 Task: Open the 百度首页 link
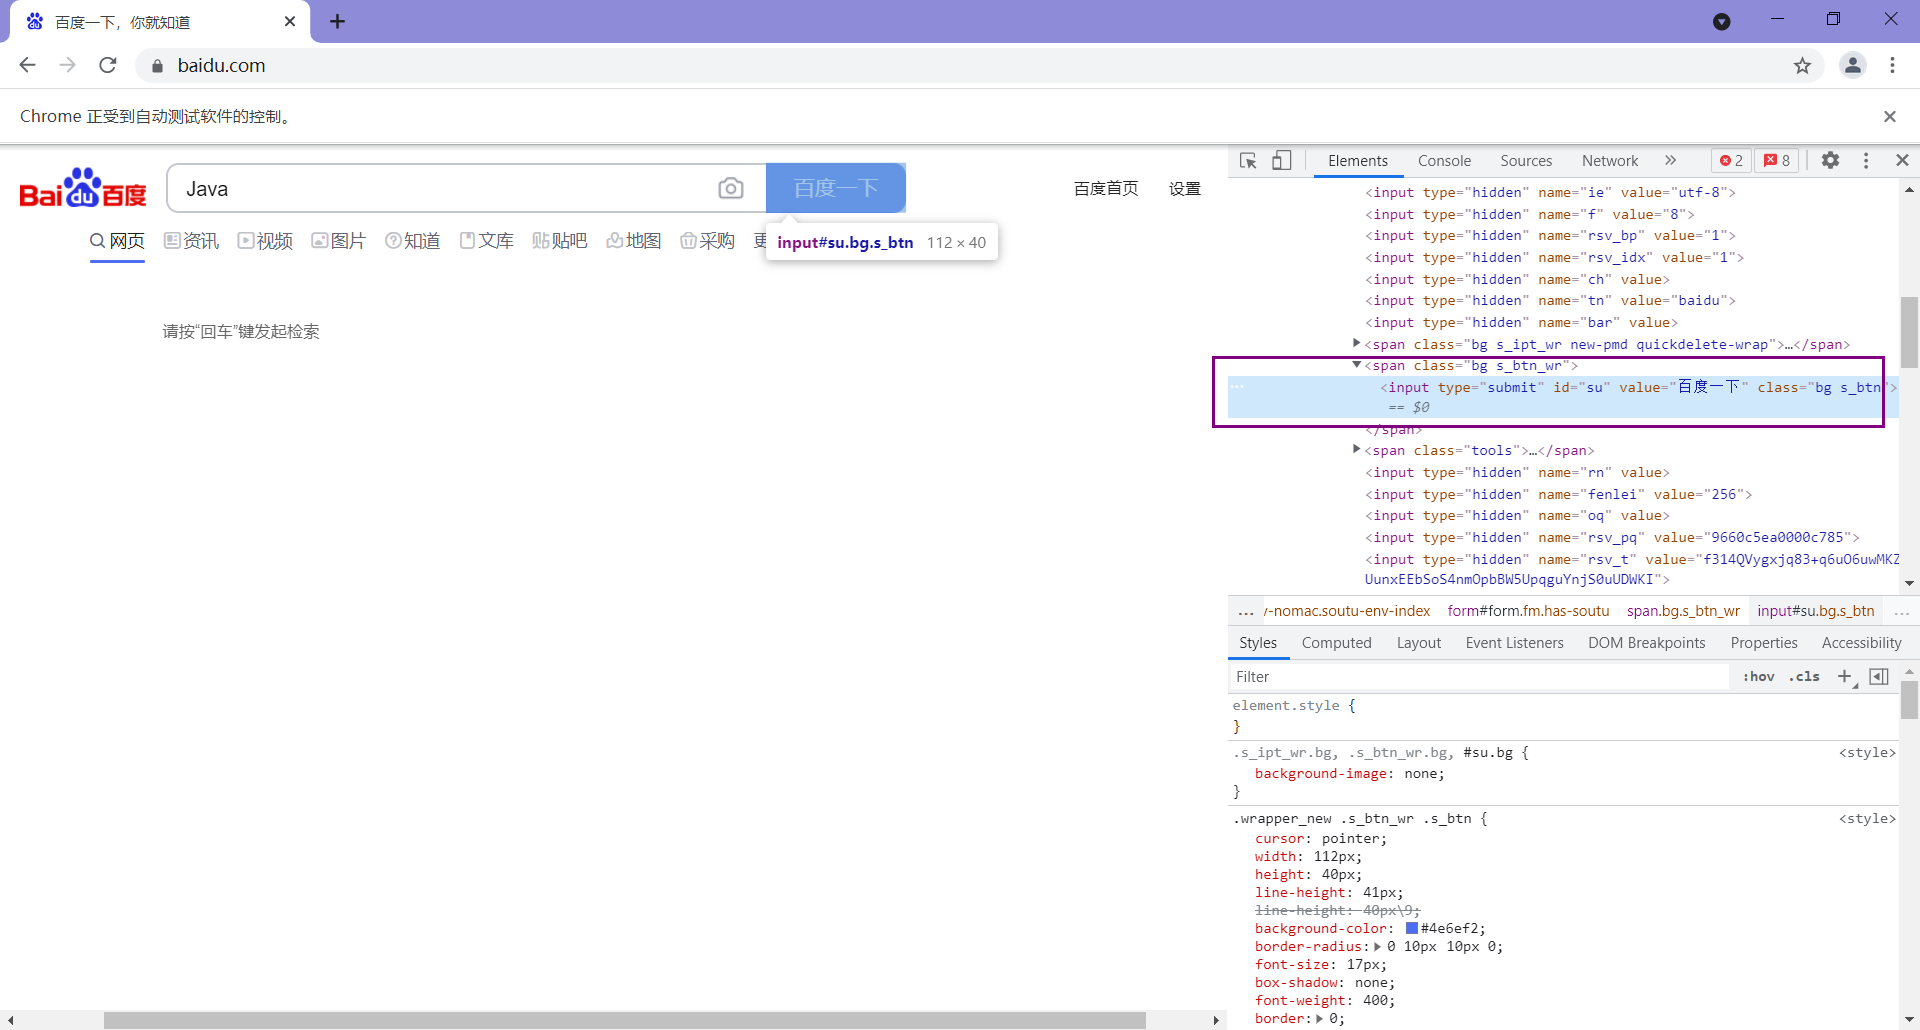tap(1106, 189)
